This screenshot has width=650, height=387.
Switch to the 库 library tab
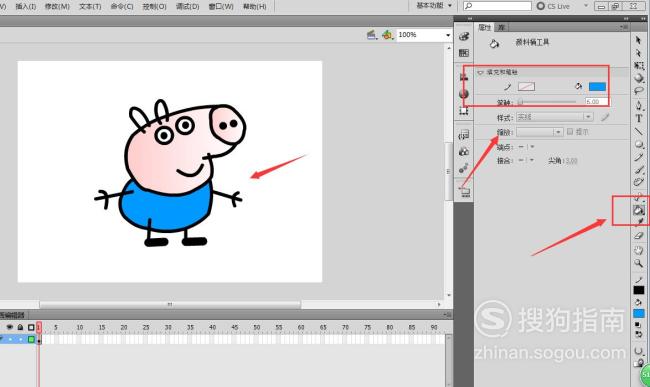click(502, 27)
